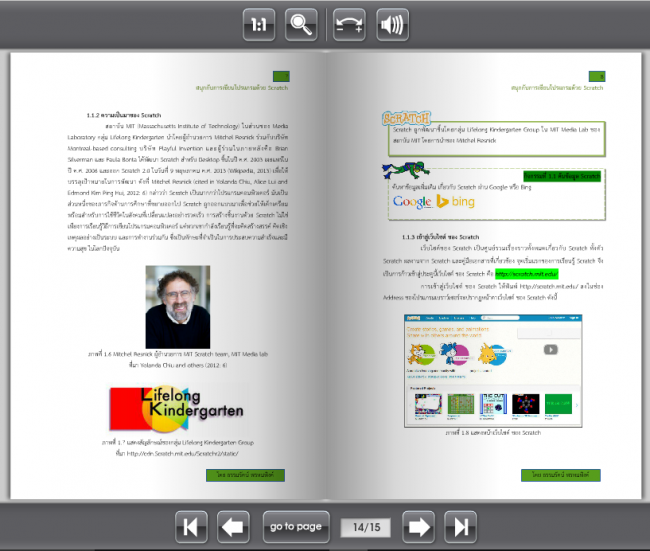Go to the previous page arrow
The width and height of the screenshot is (650, 551).
point(233,527)
